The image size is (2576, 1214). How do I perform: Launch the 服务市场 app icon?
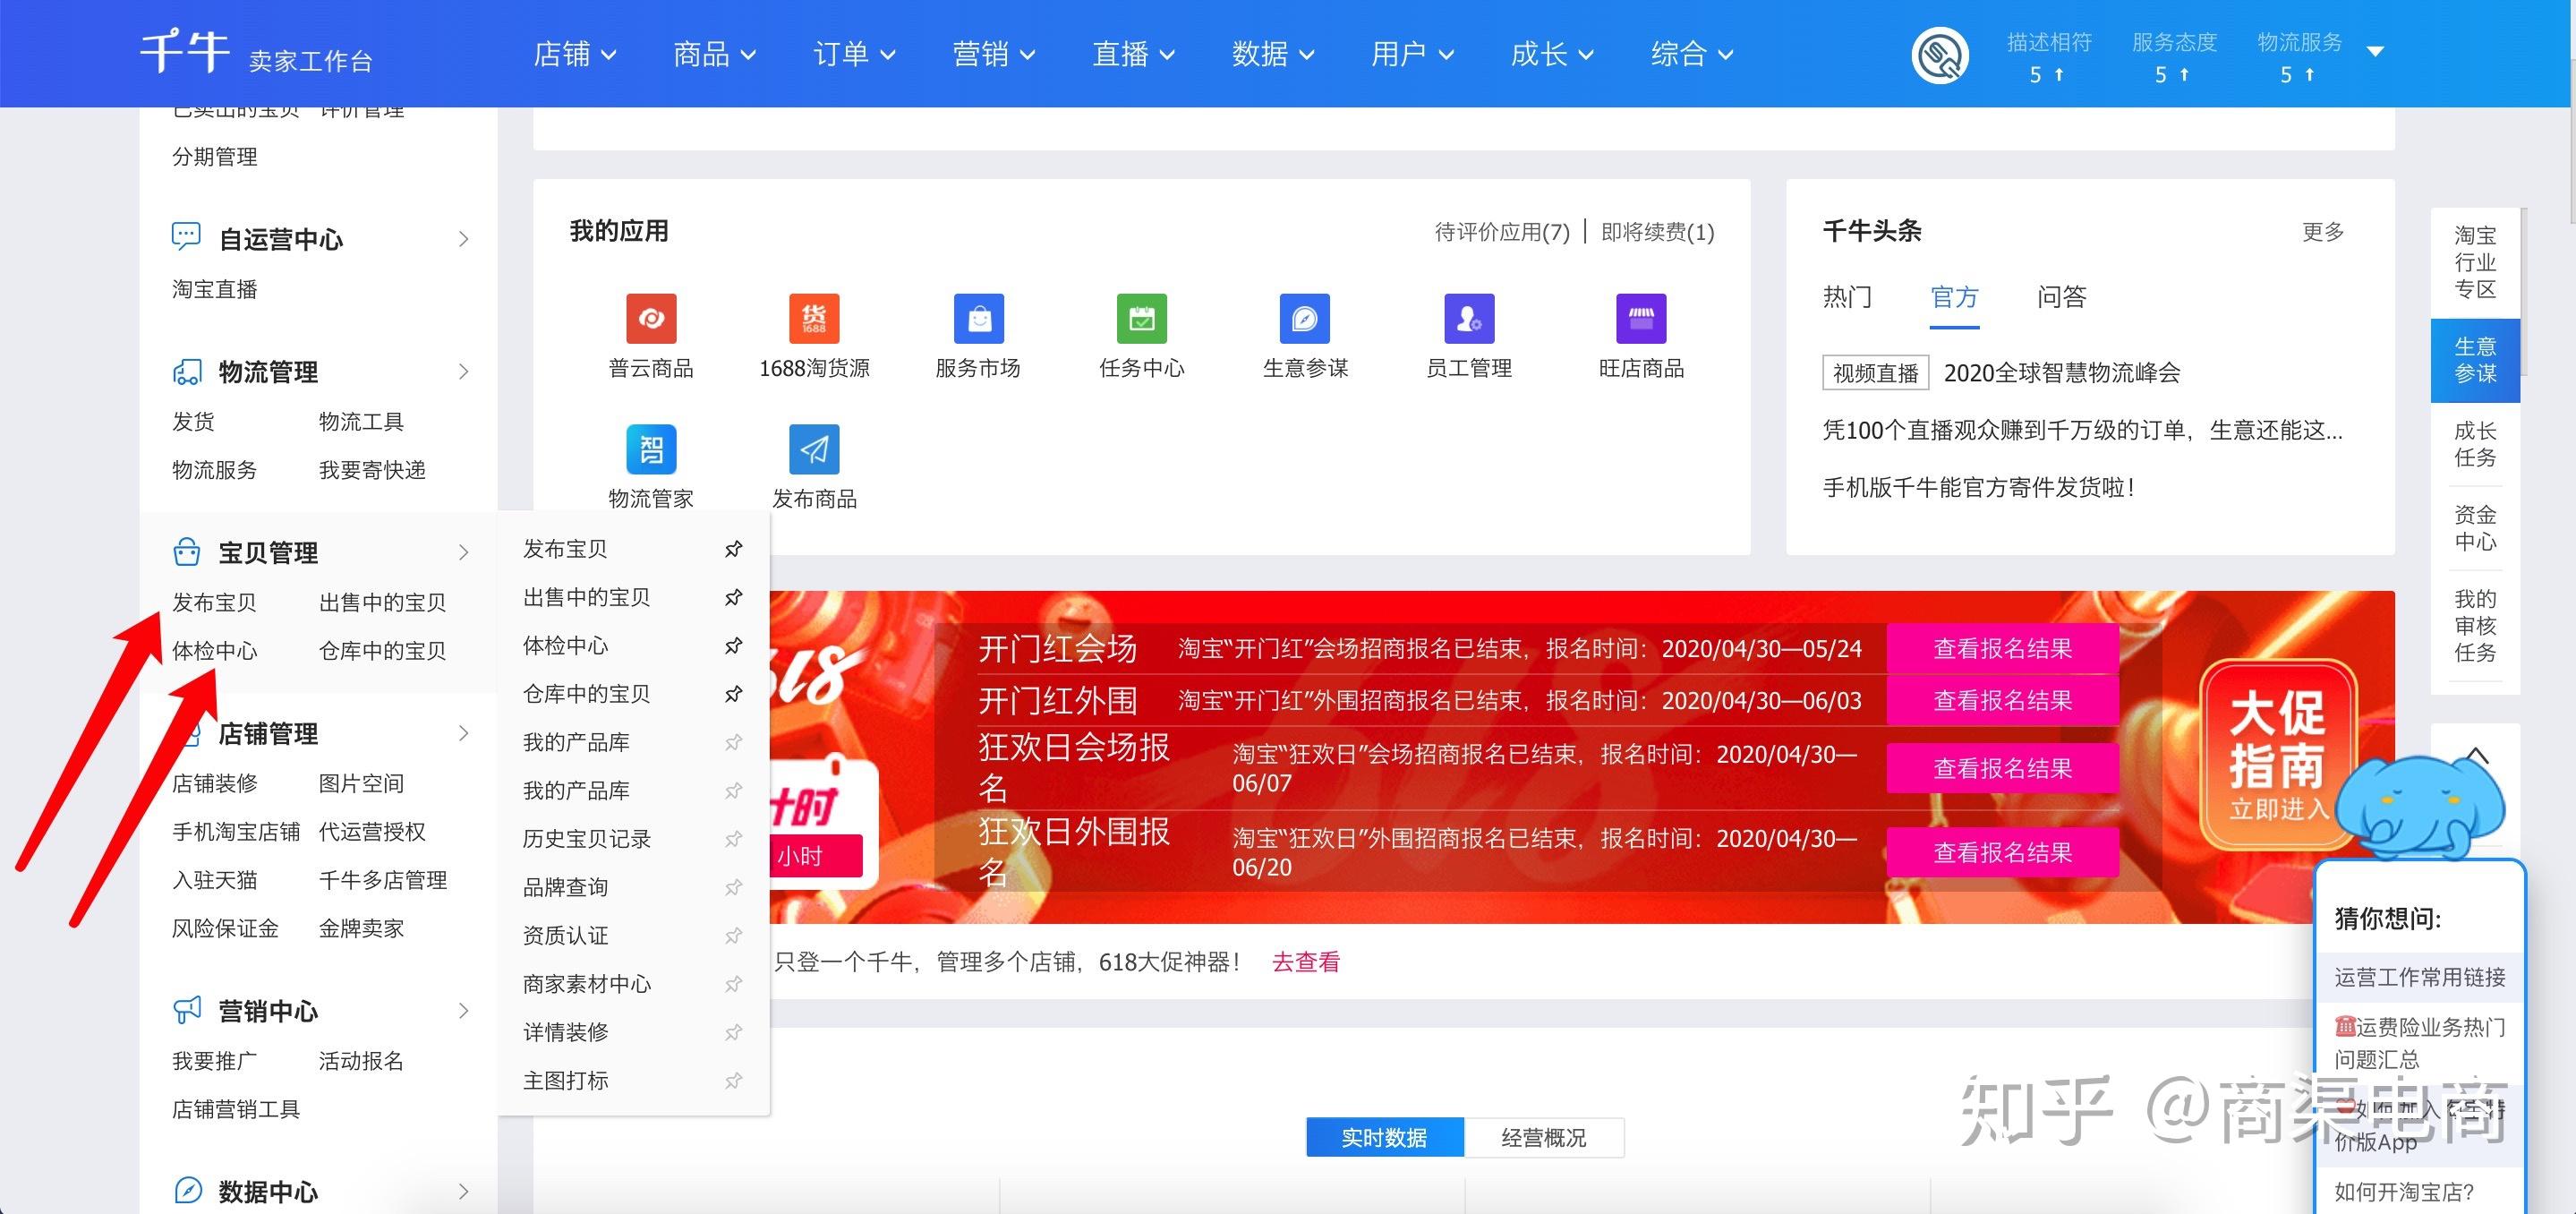pos(978,319)
